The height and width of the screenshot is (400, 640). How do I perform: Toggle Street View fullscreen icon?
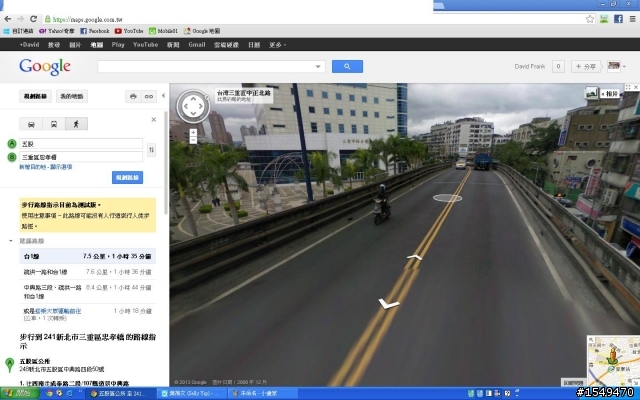tap(628, 87)
